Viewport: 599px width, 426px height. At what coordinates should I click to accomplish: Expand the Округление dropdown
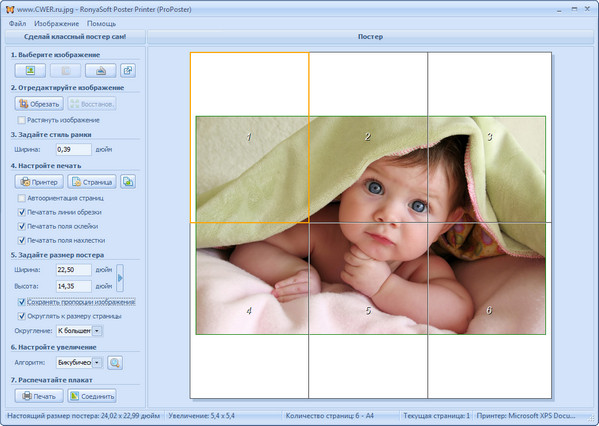tap(97, 331)
